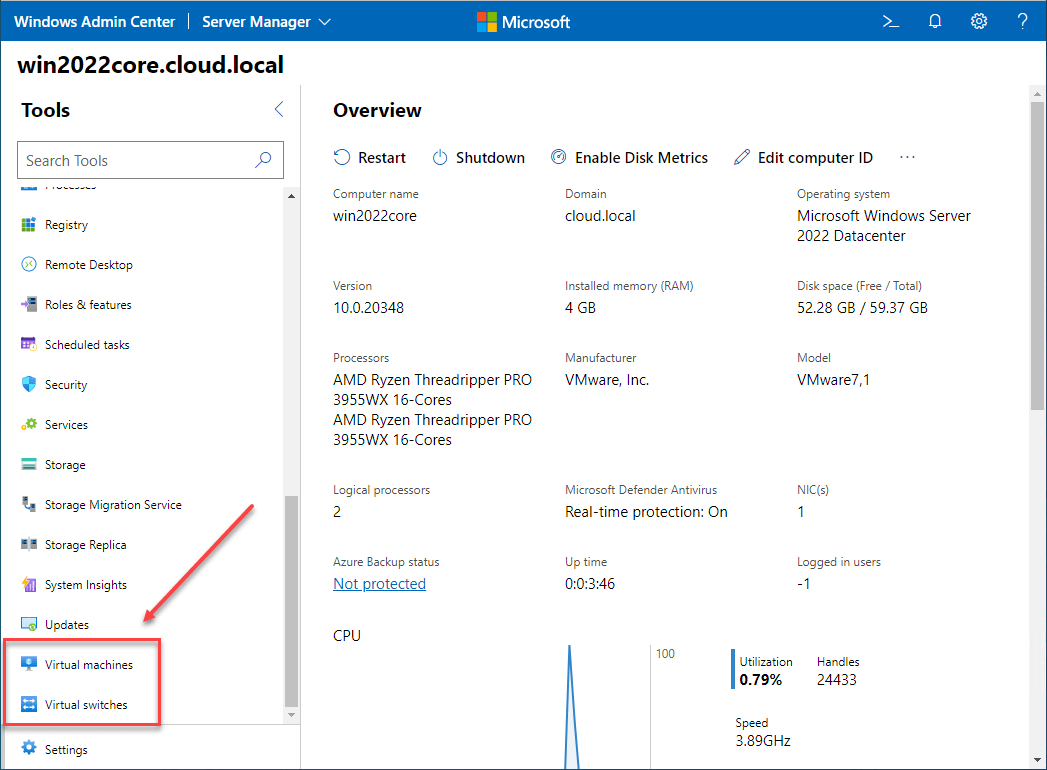This screenshot has width=1047, height=770.
Task: Select Updates in the Tools list
Action: [x=67, y=625]
